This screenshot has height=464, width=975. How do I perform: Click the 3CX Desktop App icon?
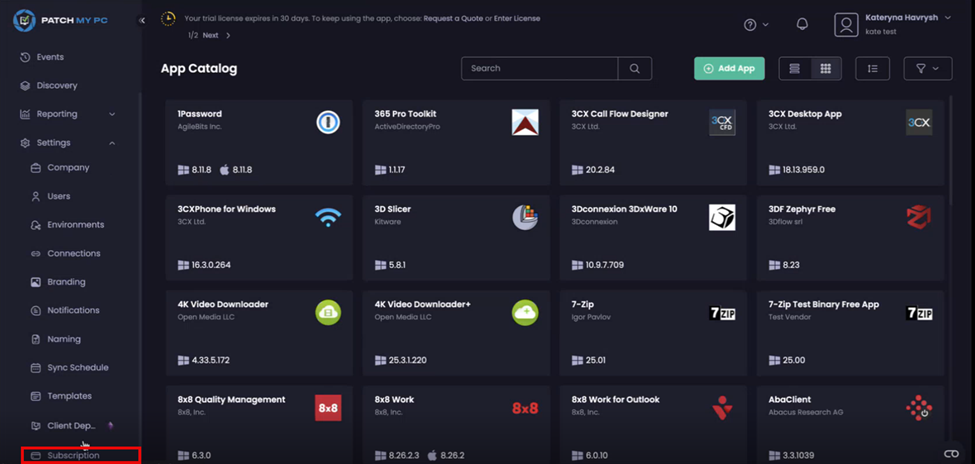tap(919, 122)
